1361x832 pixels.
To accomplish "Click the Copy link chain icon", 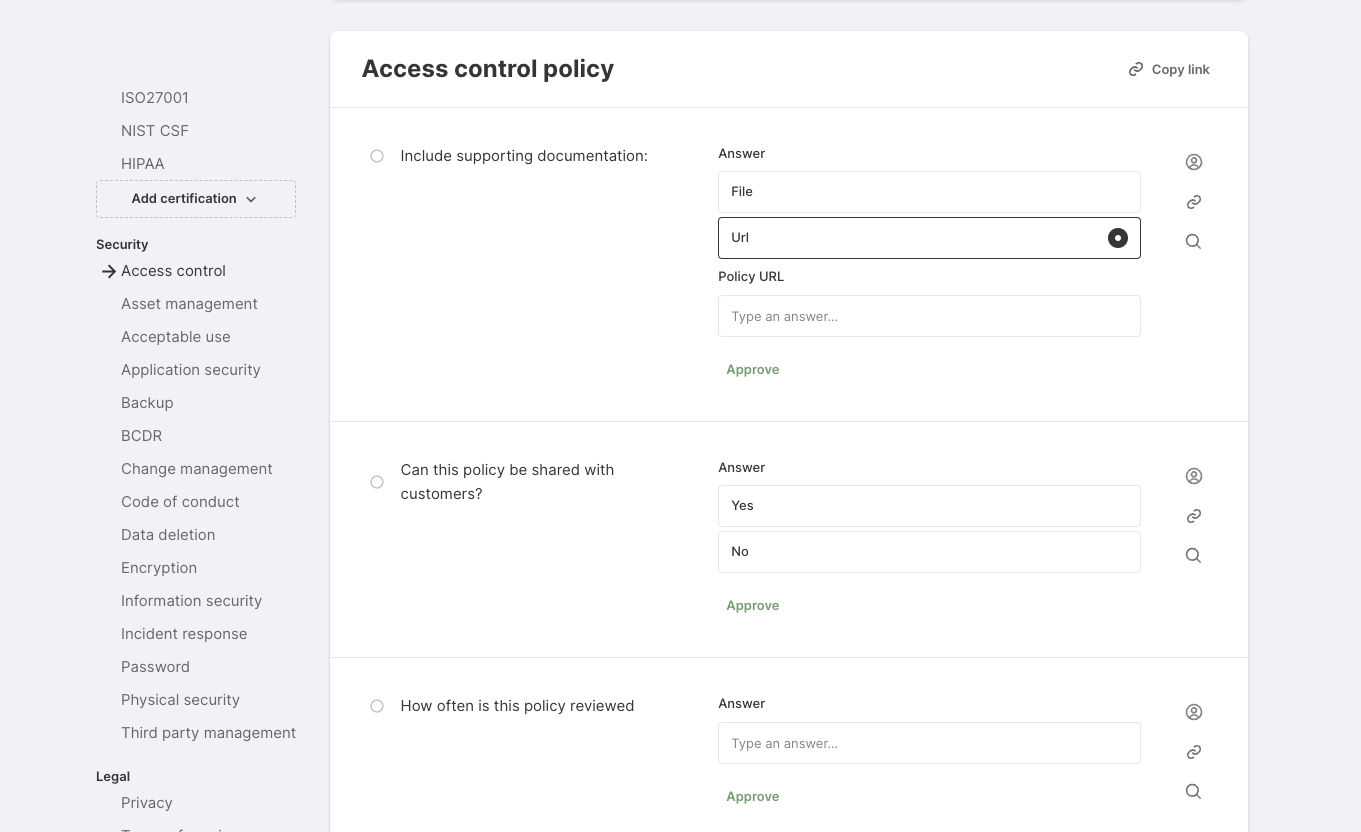I will (1135, 69).
